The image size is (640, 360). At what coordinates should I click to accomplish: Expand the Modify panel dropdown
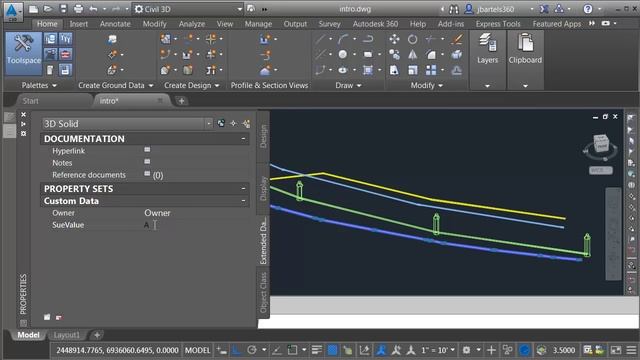[x=427, y=85]
